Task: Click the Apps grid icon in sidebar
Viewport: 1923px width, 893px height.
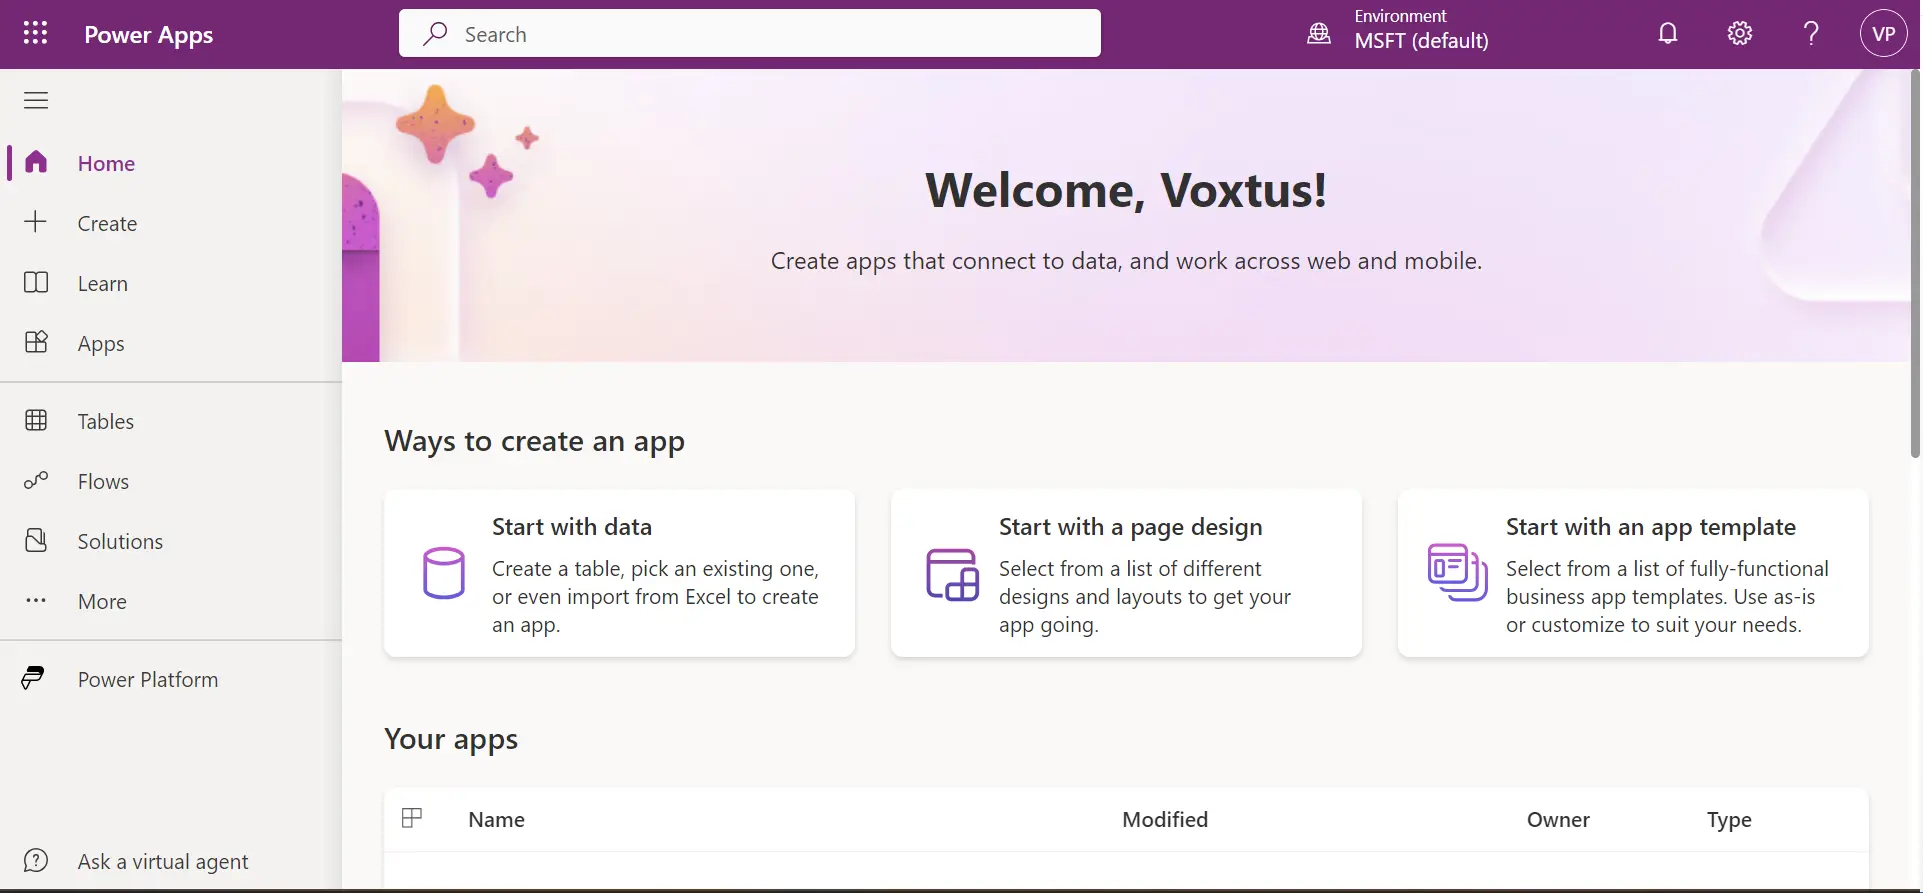Action: tap(36, 342)
